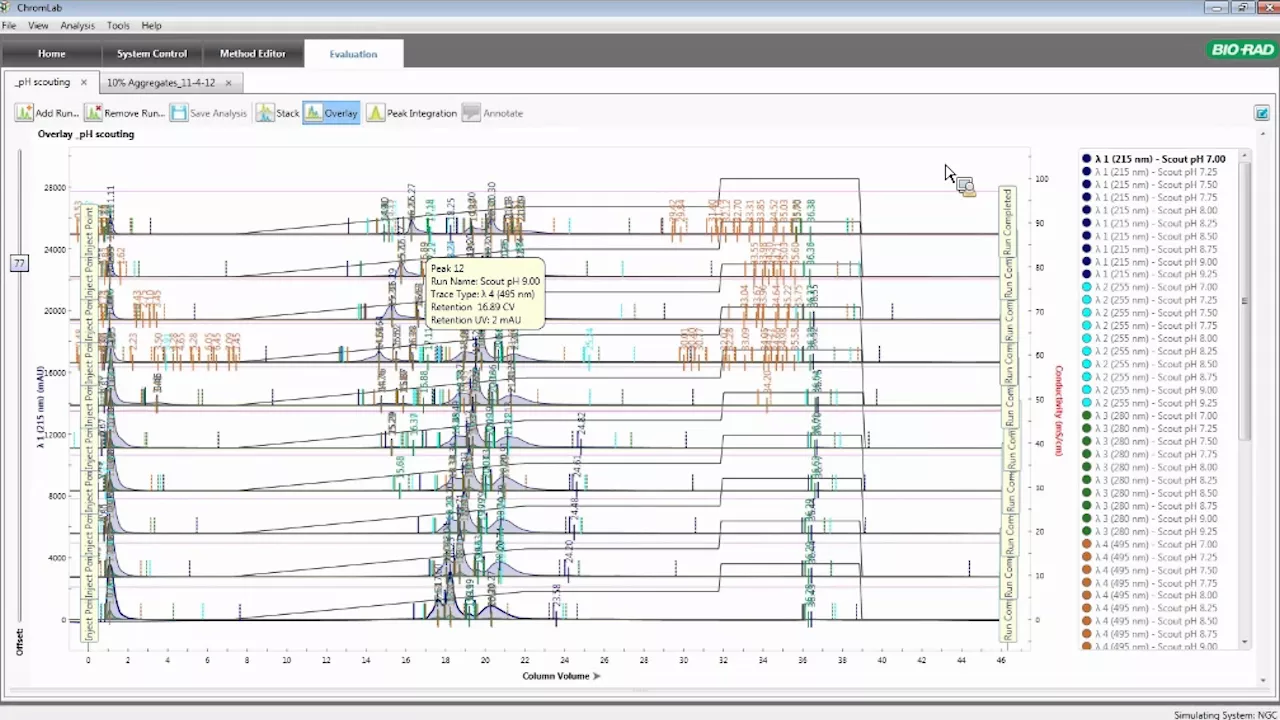
Task: Click the λ 1 (215 nm) (mAU) axis label
Action: coord(41,407)
